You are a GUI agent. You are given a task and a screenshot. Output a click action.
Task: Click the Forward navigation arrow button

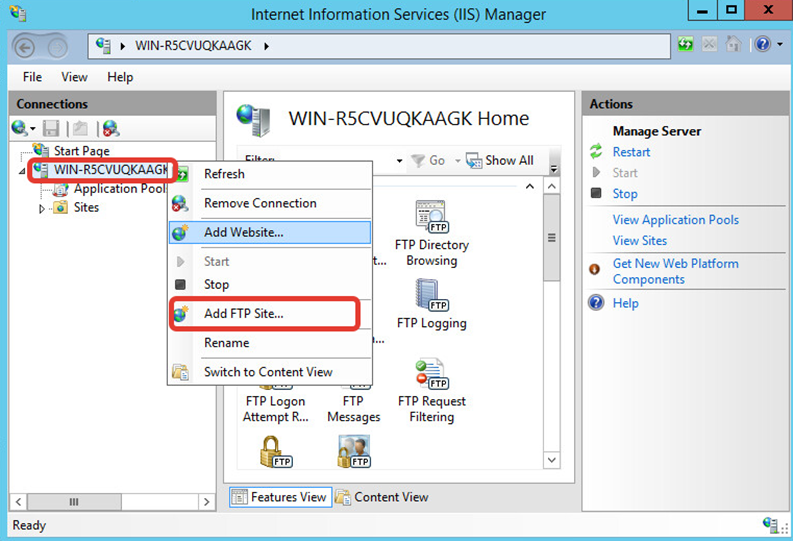pyautogui.click(x=57, y=48)
